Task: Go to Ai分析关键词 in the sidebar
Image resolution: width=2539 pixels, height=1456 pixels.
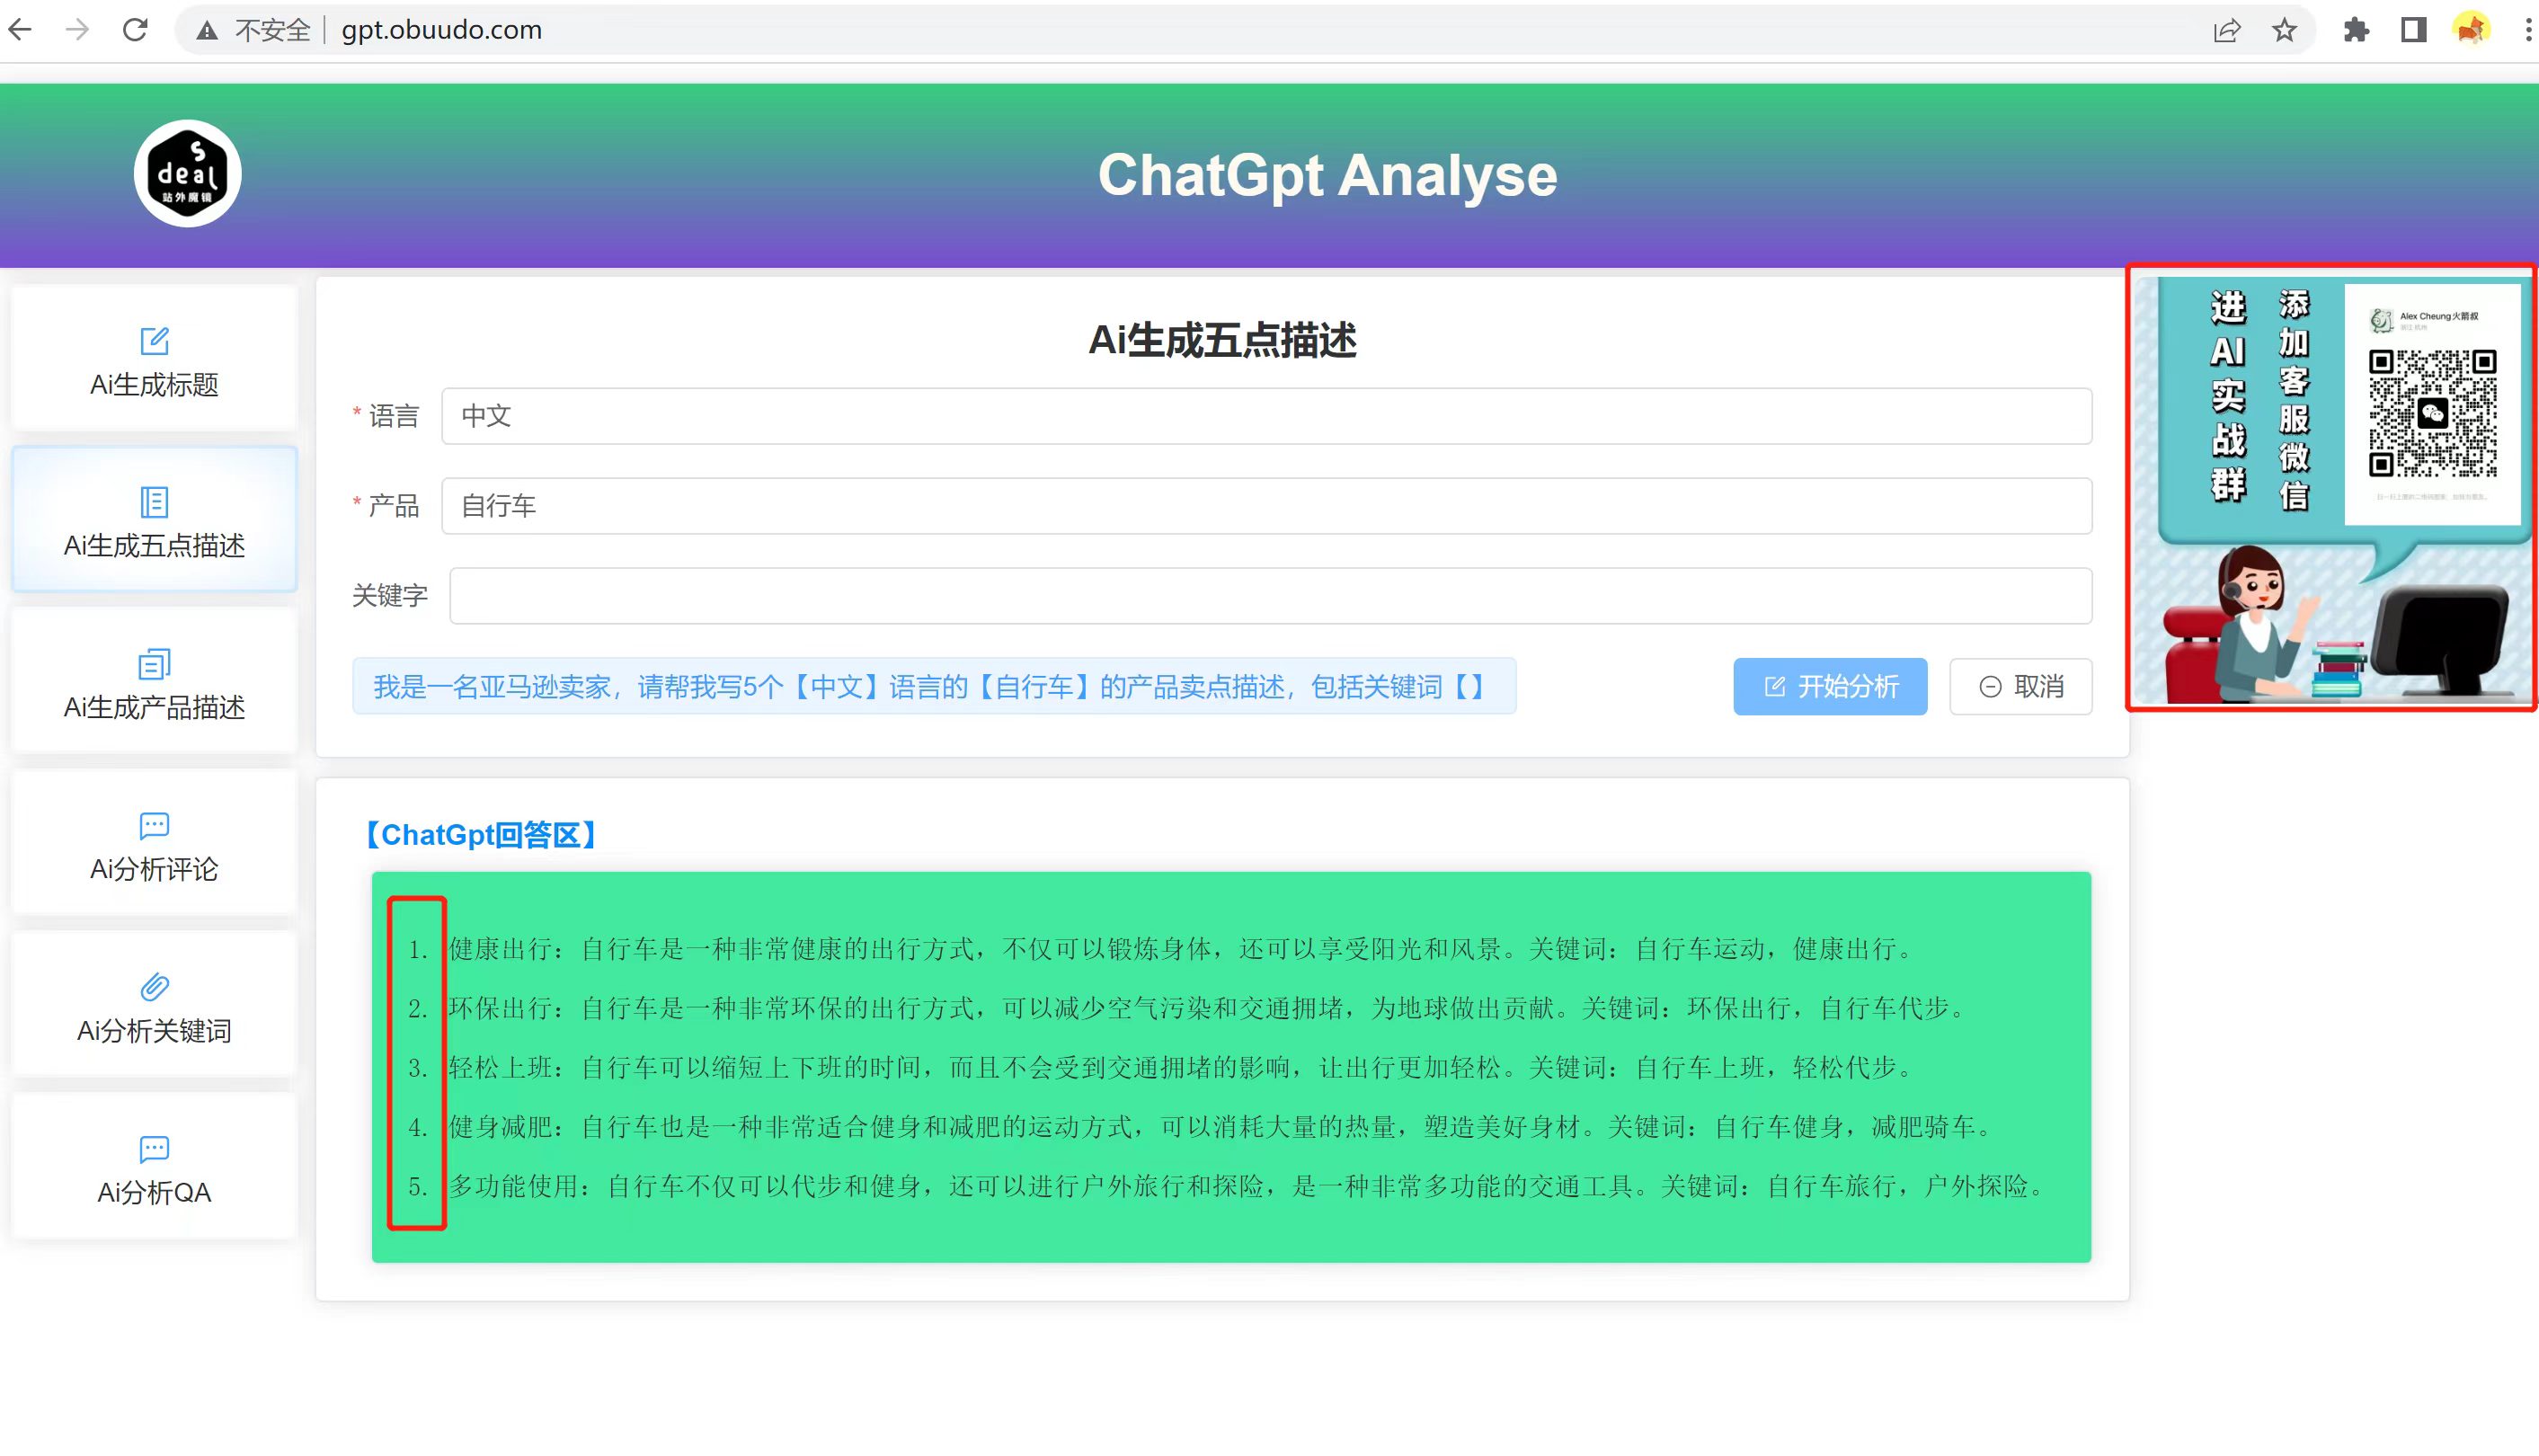Action: tap(154, 1004)
